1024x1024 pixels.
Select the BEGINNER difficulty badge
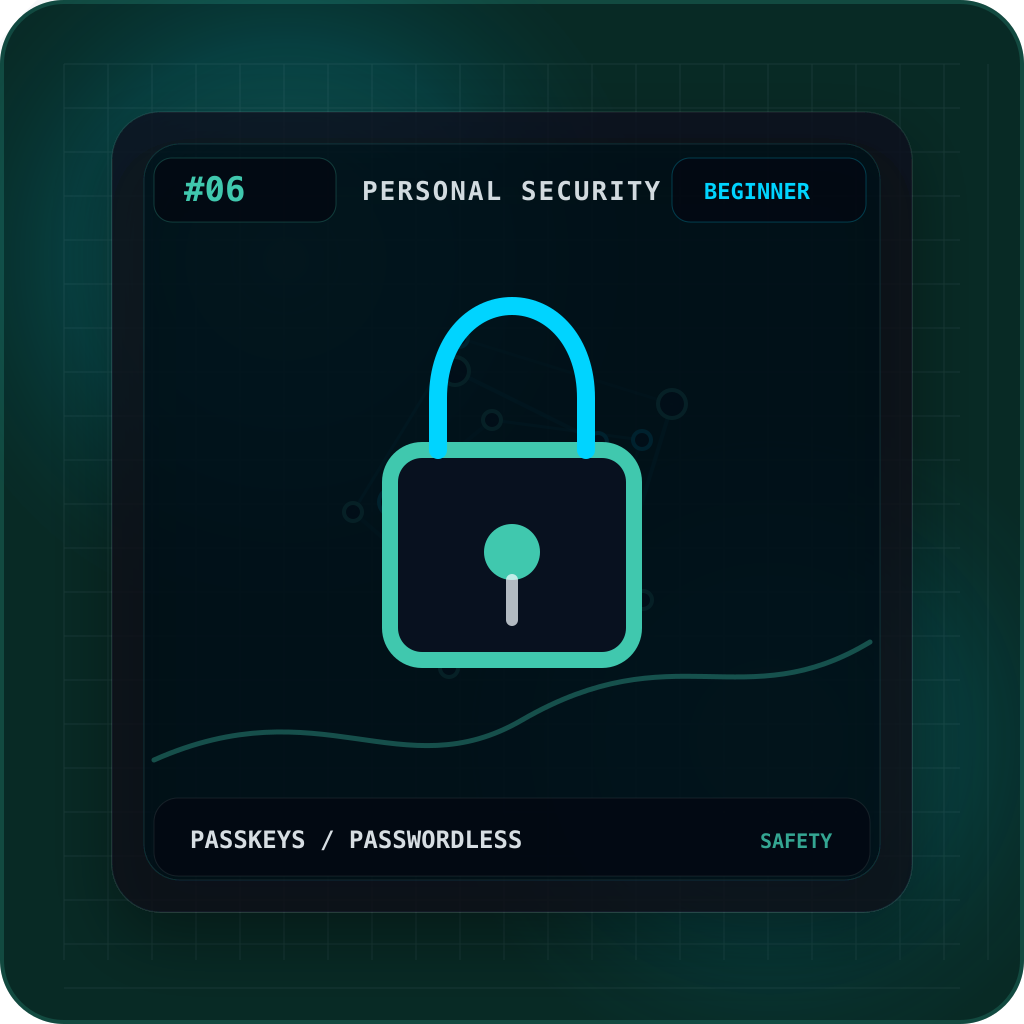(769, 190)
